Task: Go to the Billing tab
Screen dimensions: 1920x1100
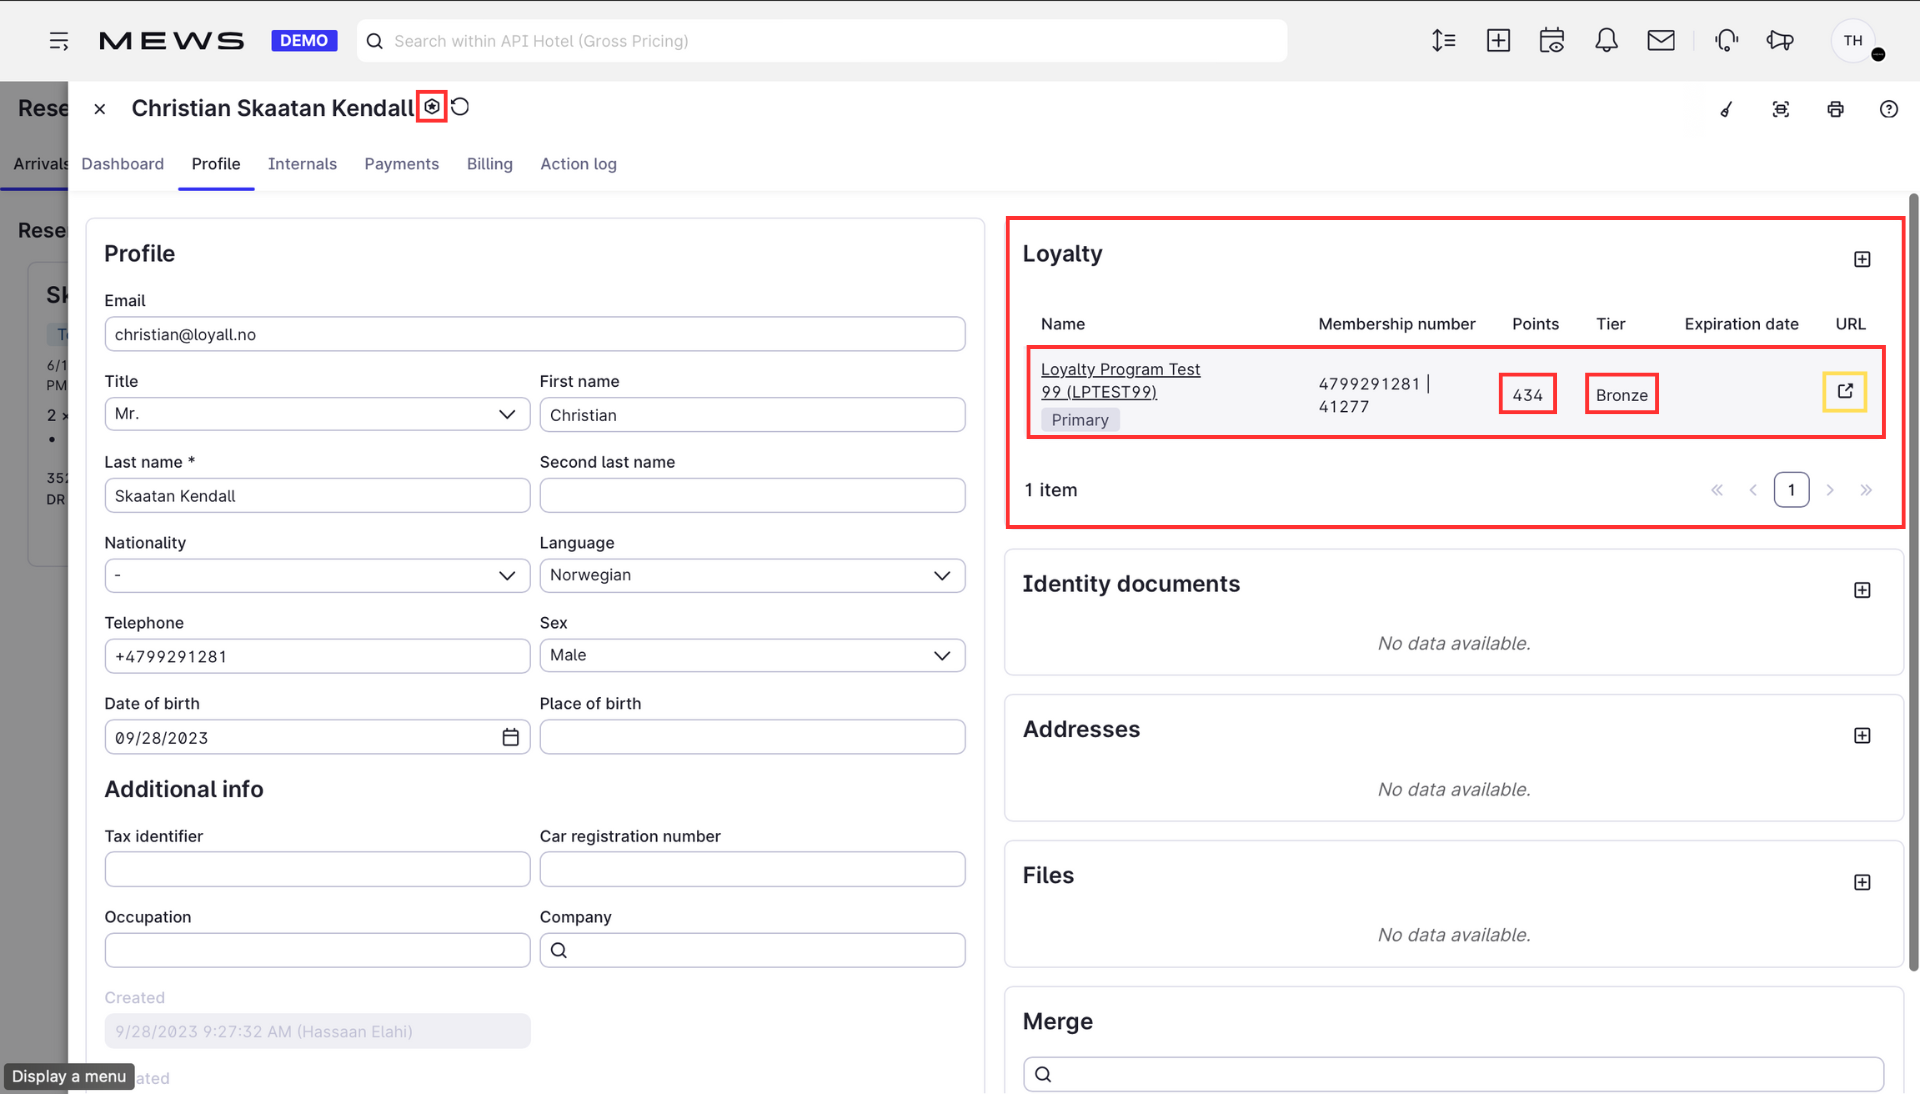Action: 489,164
